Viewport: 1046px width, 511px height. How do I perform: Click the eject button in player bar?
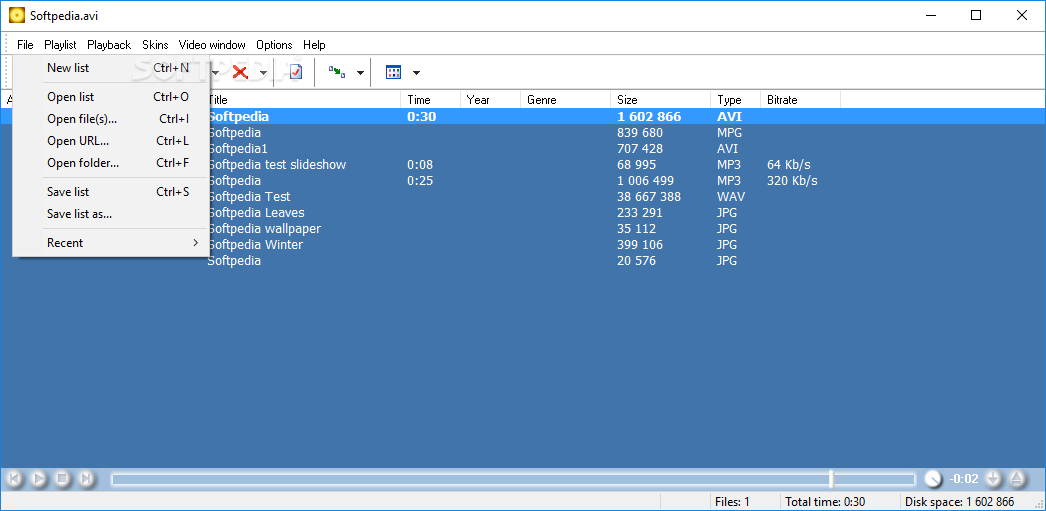(x=1016, y=478)
